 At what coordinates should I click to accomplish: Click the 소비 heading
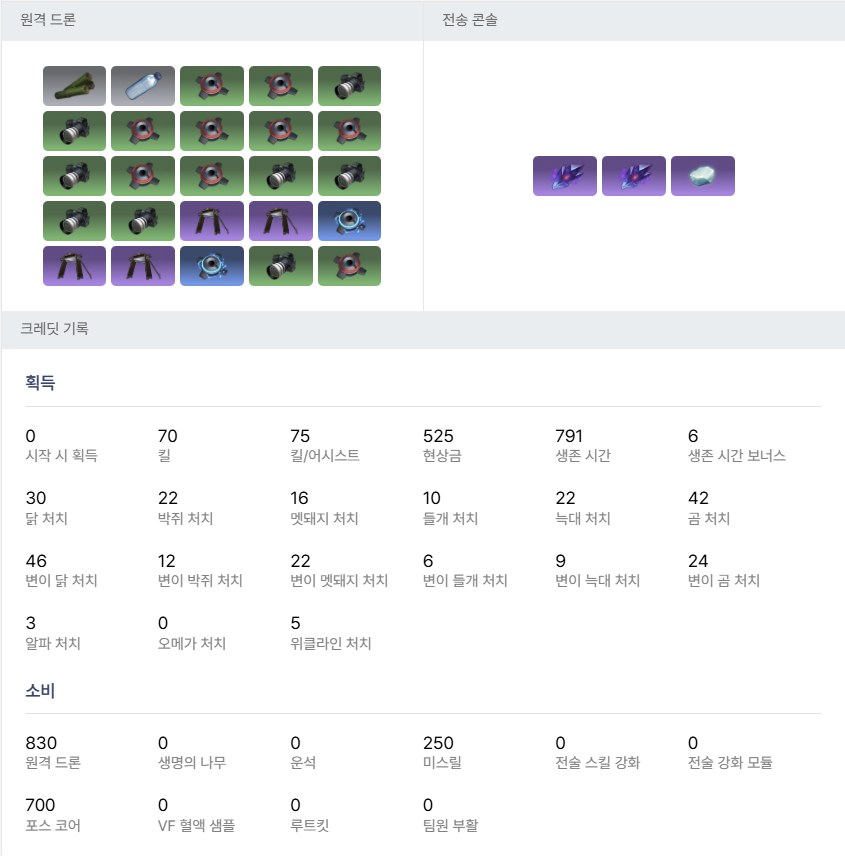tap(40, 691)
